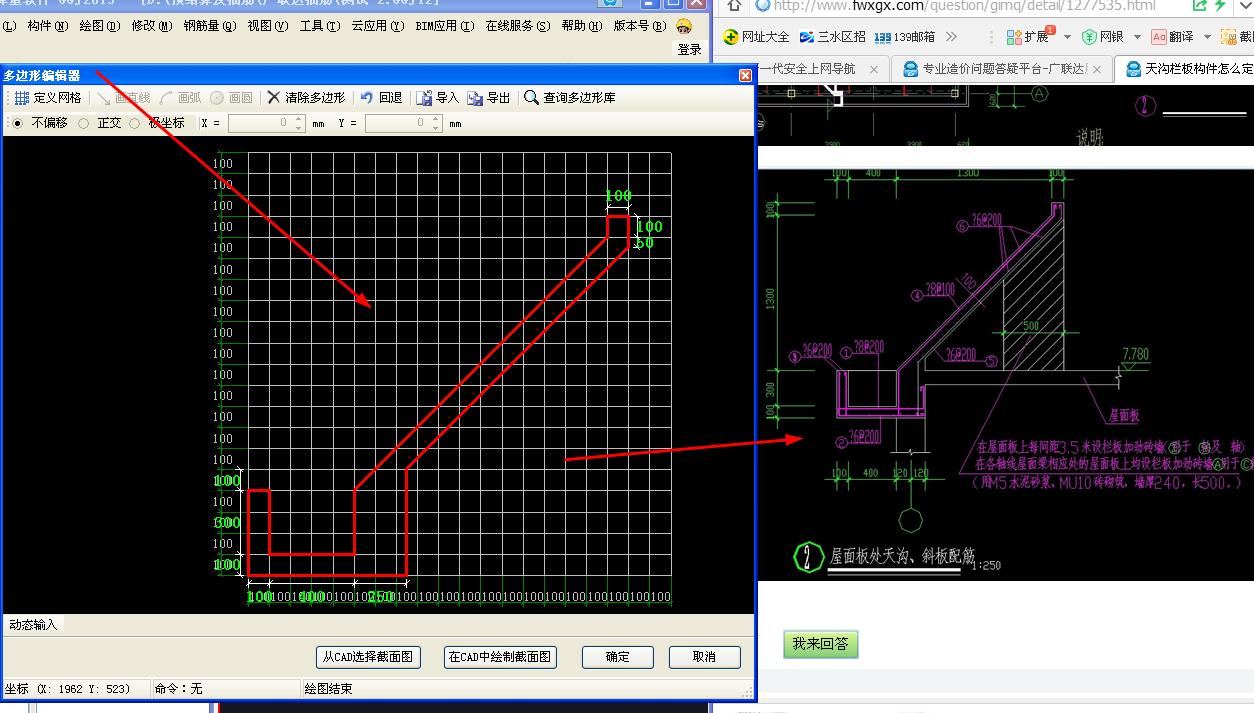This screenshot has height=713, width=1254.
Task: Open the 钢筋量(Q) menu
Action: tap(210, 26)
